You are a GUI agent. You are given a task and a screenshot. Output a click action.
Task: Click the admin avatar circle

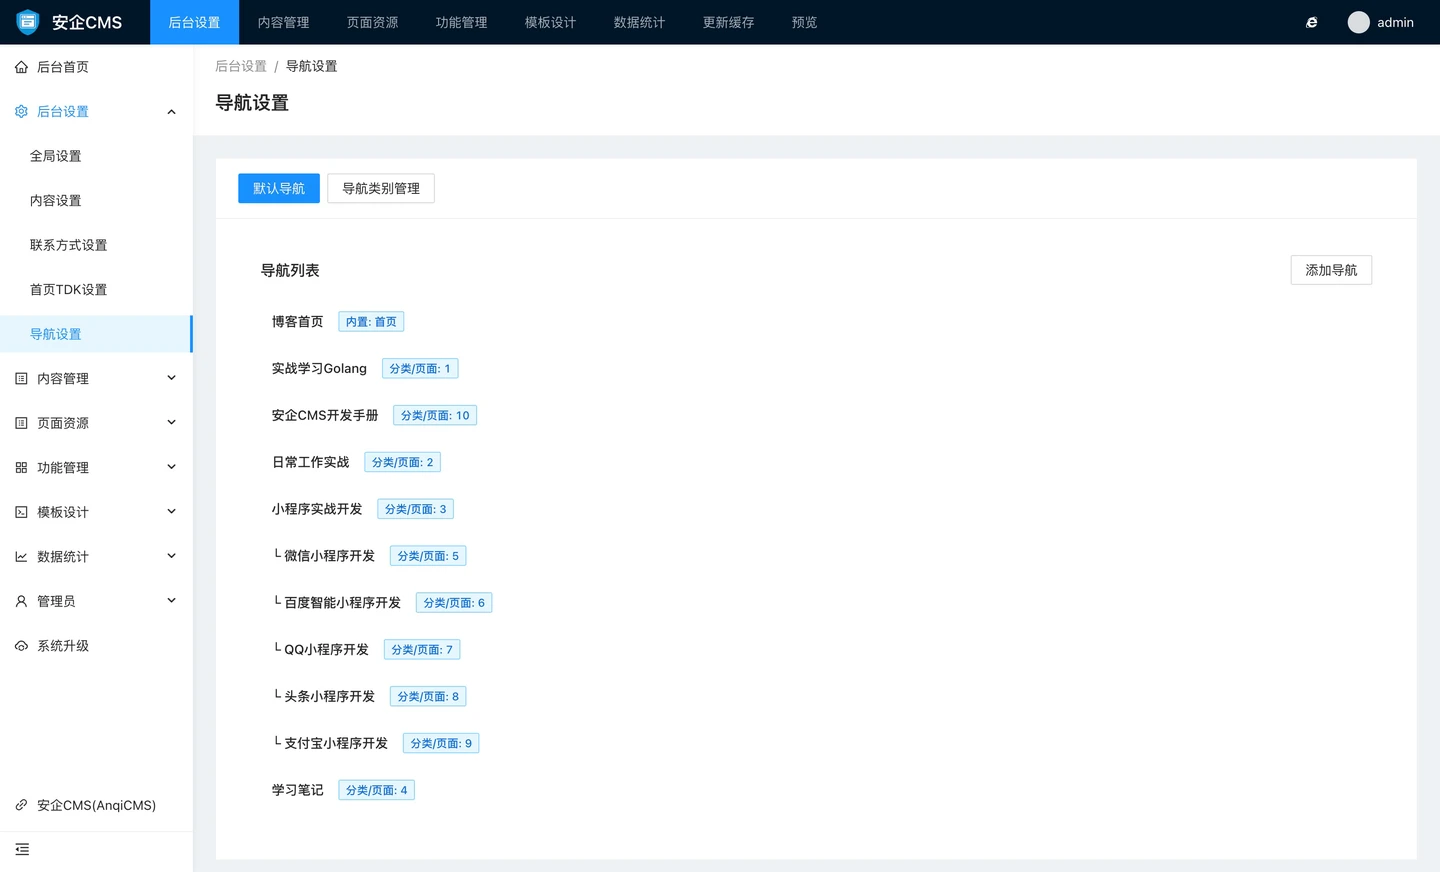1358,22
